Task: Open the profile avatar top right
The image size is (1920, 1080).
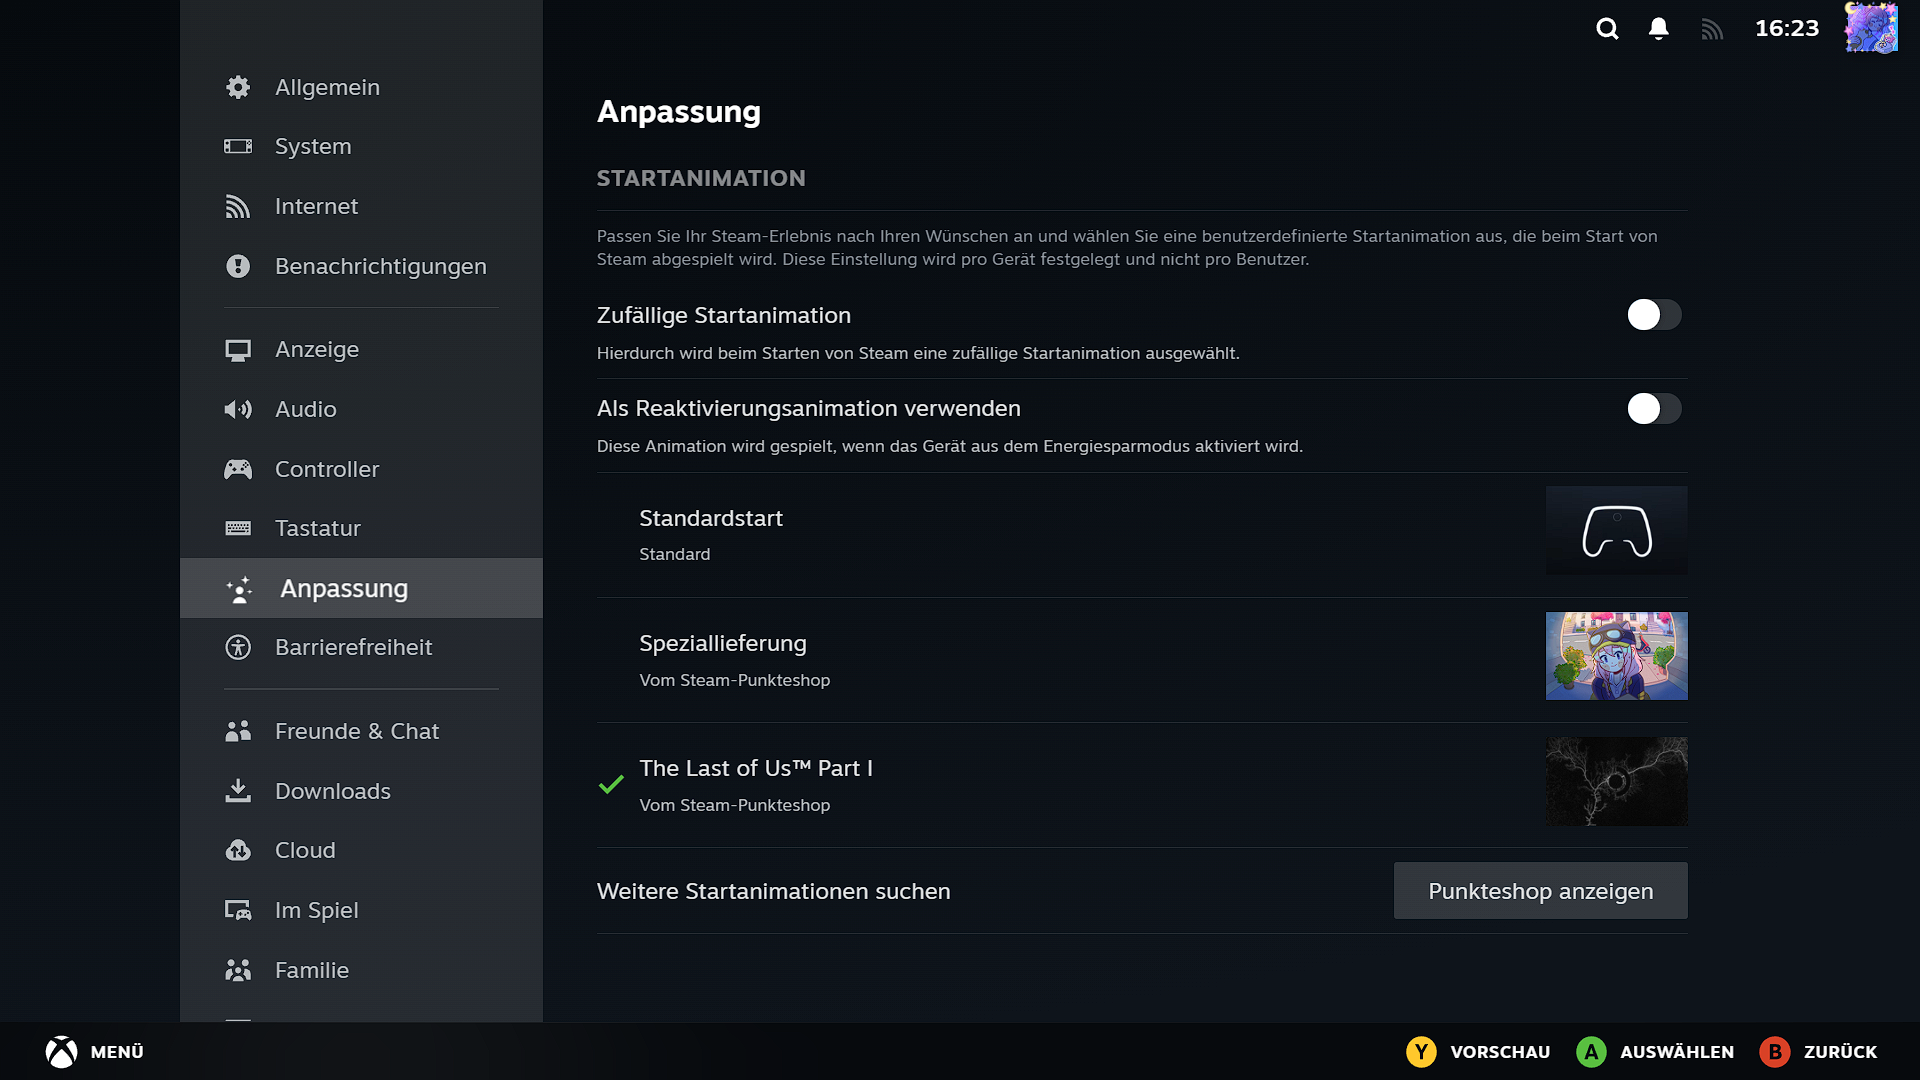Action: pyautogui.click(x=1871, y=28)
